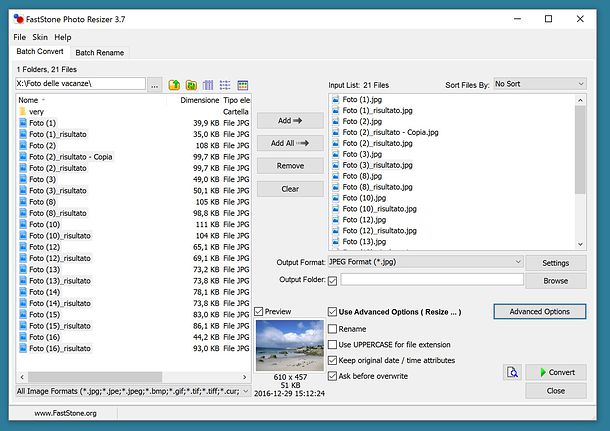Open the conversion preview magnifier icon
The image size is (610, 431).
coord(512,372)
